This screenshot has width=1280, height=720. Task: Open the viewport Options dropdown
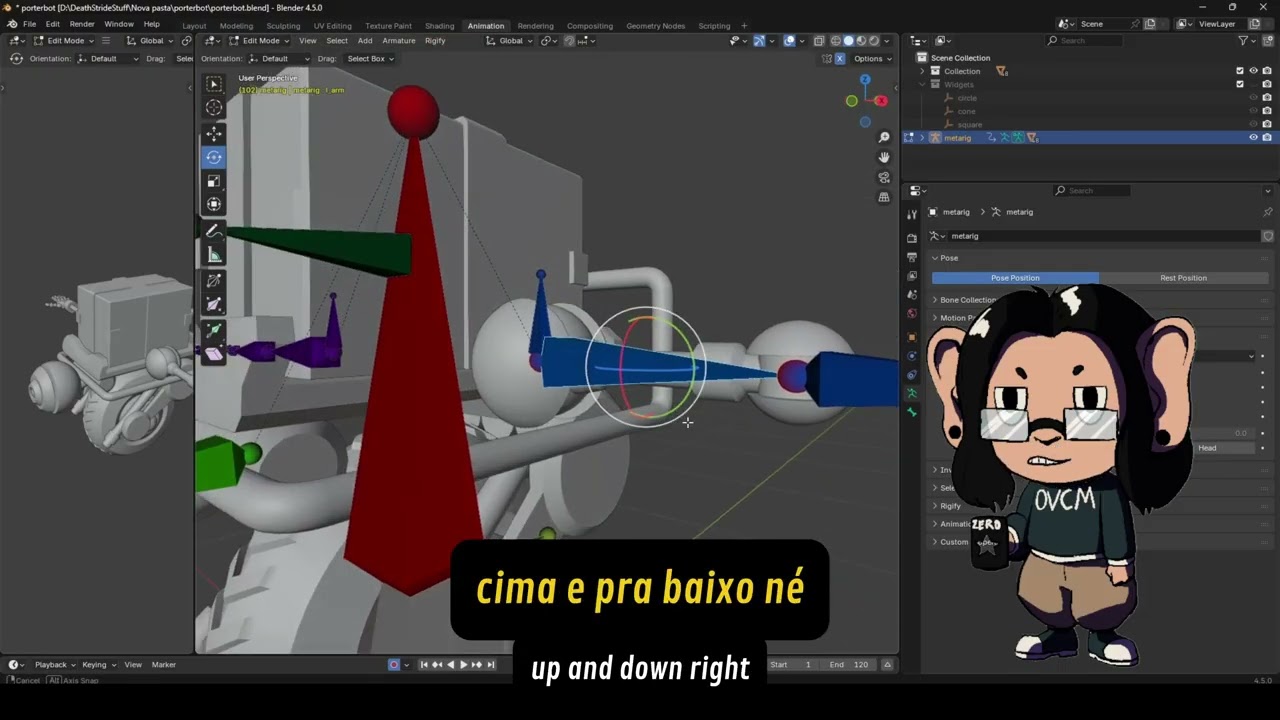[x=872, y=58]
